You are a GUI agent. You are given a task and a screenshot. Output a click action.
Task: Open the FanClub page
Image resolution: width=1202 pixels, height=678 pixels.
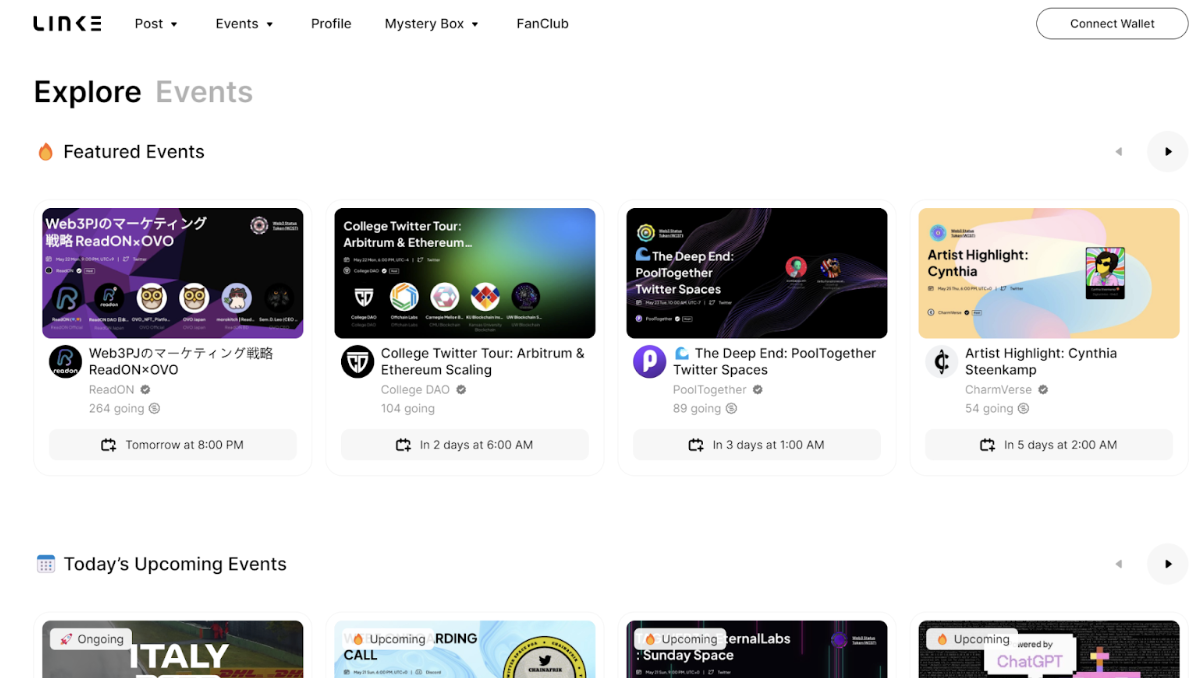[543, 24]
